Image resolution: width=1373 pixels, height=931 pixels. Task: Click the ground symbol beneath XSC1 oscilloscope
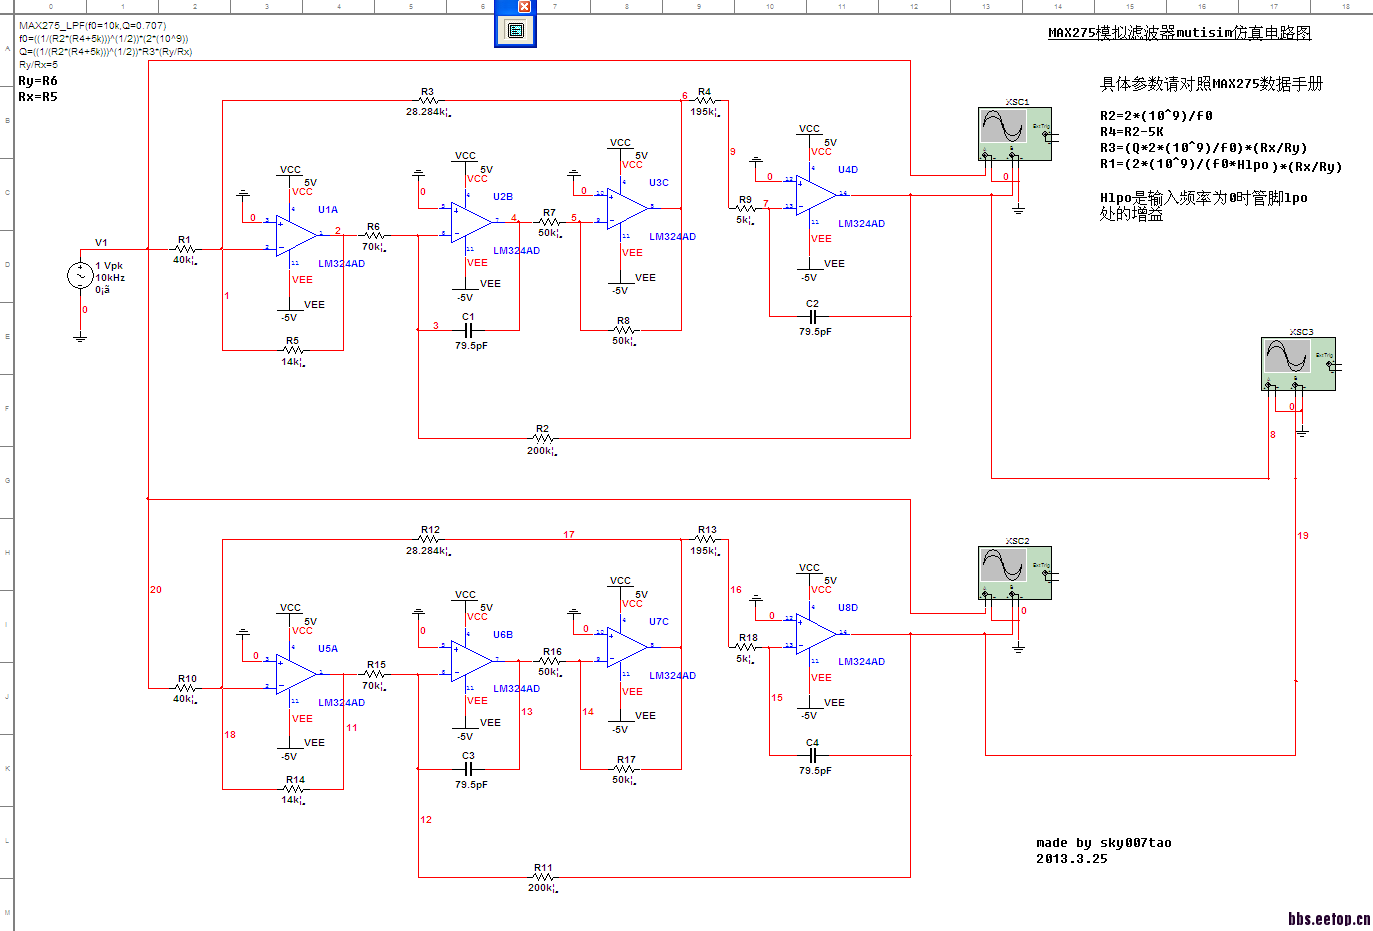pos(1018,210)
